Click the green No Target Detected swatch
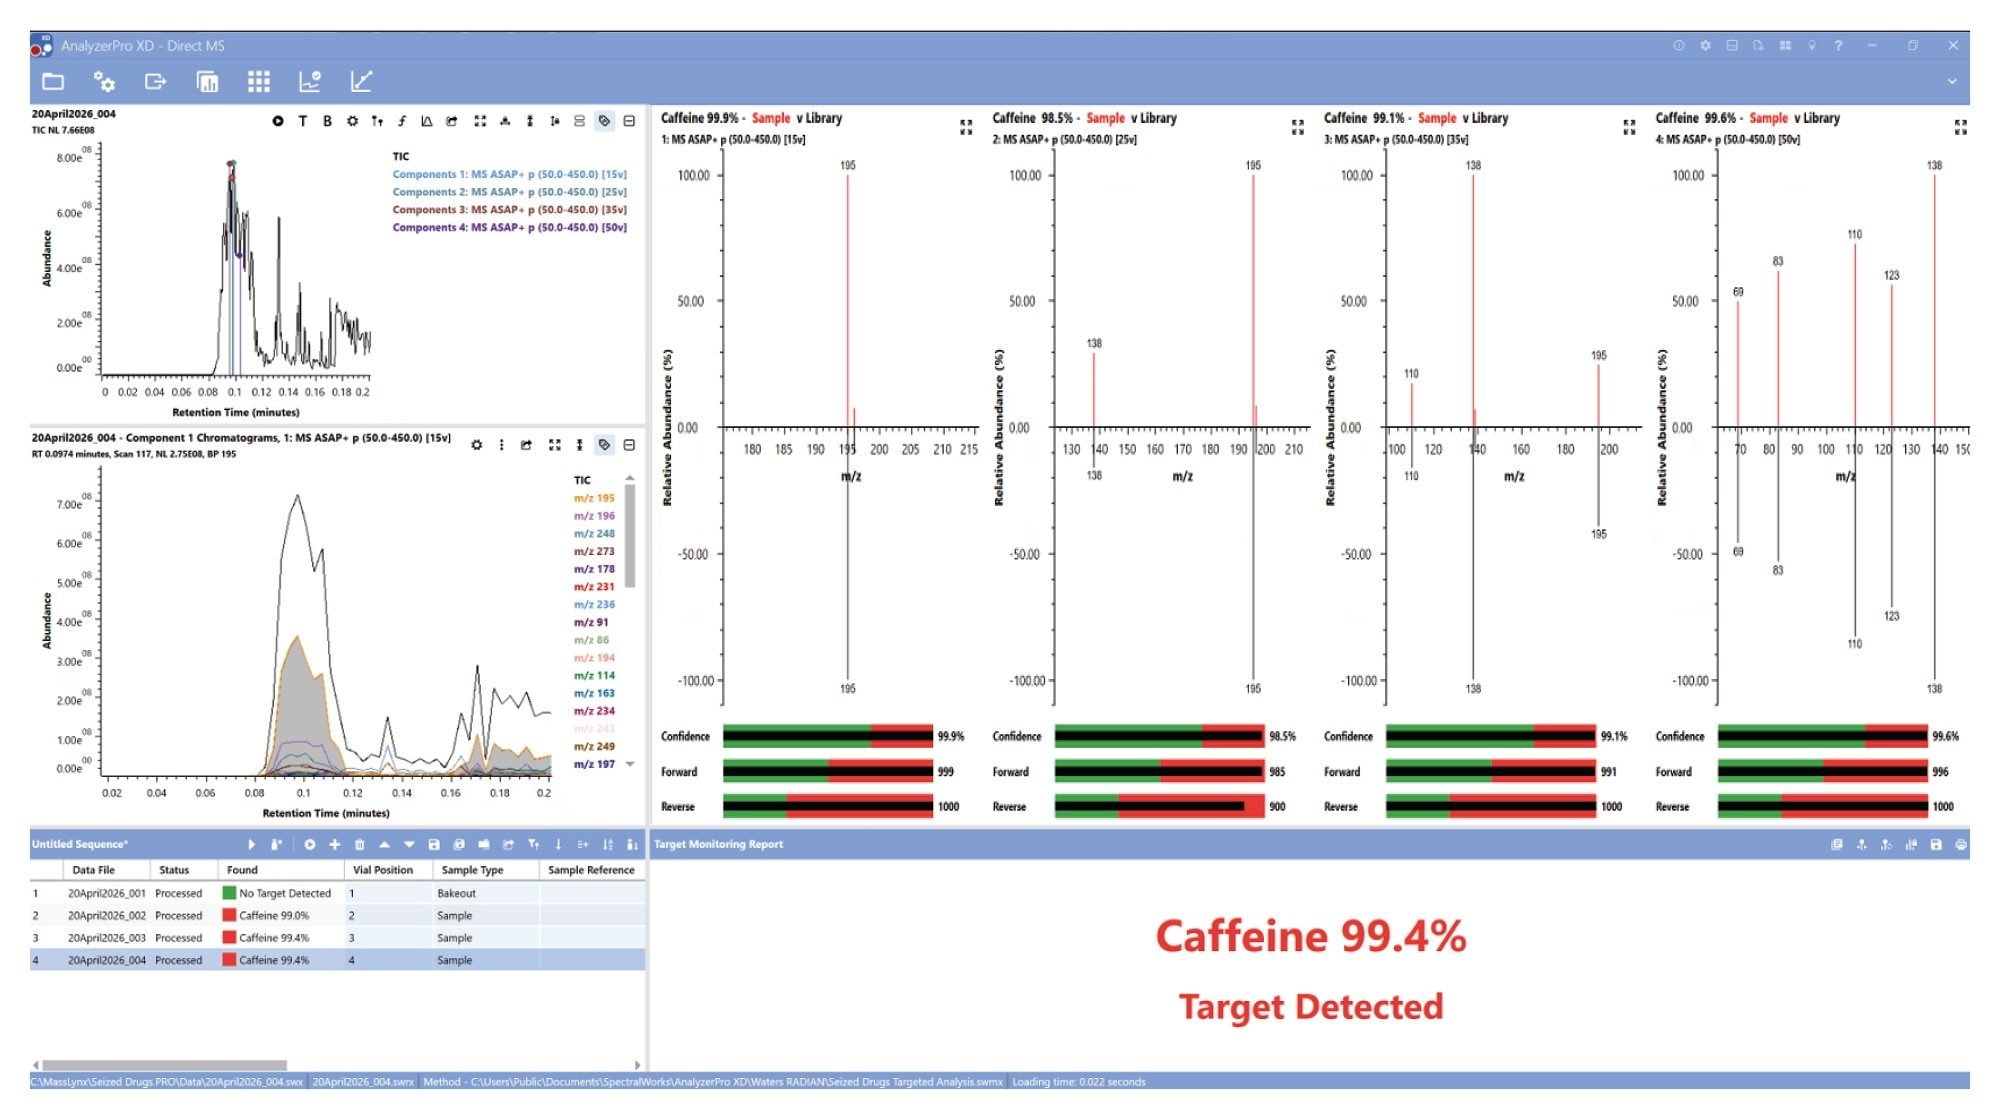The width and height of the screenshot is (2000, 1117). click(229, 894)
